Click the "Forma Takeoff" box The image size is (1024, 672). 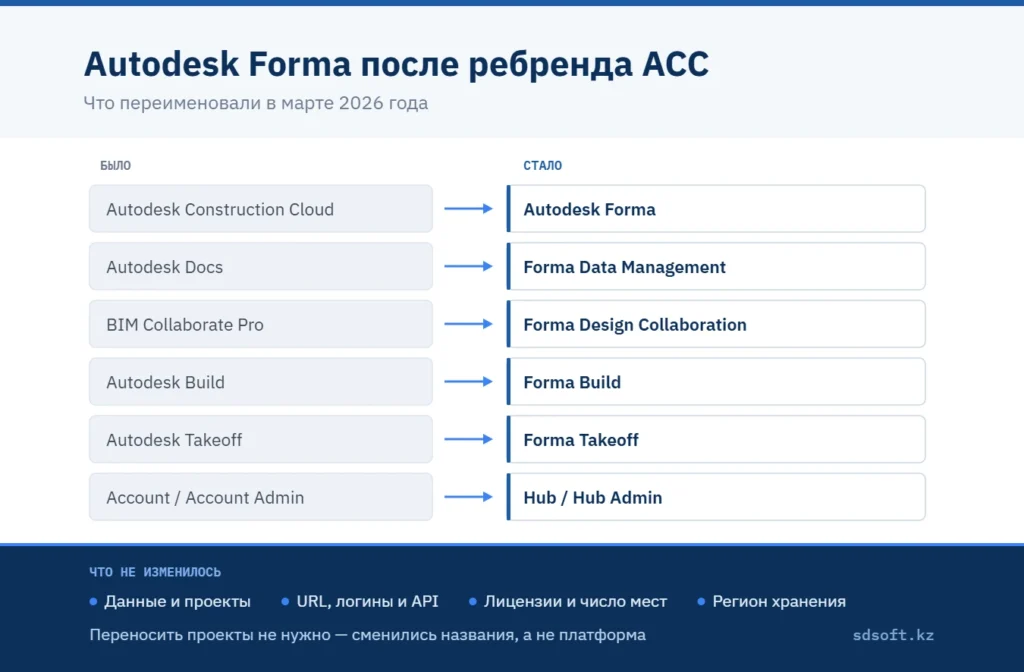(x=716, y=440)
